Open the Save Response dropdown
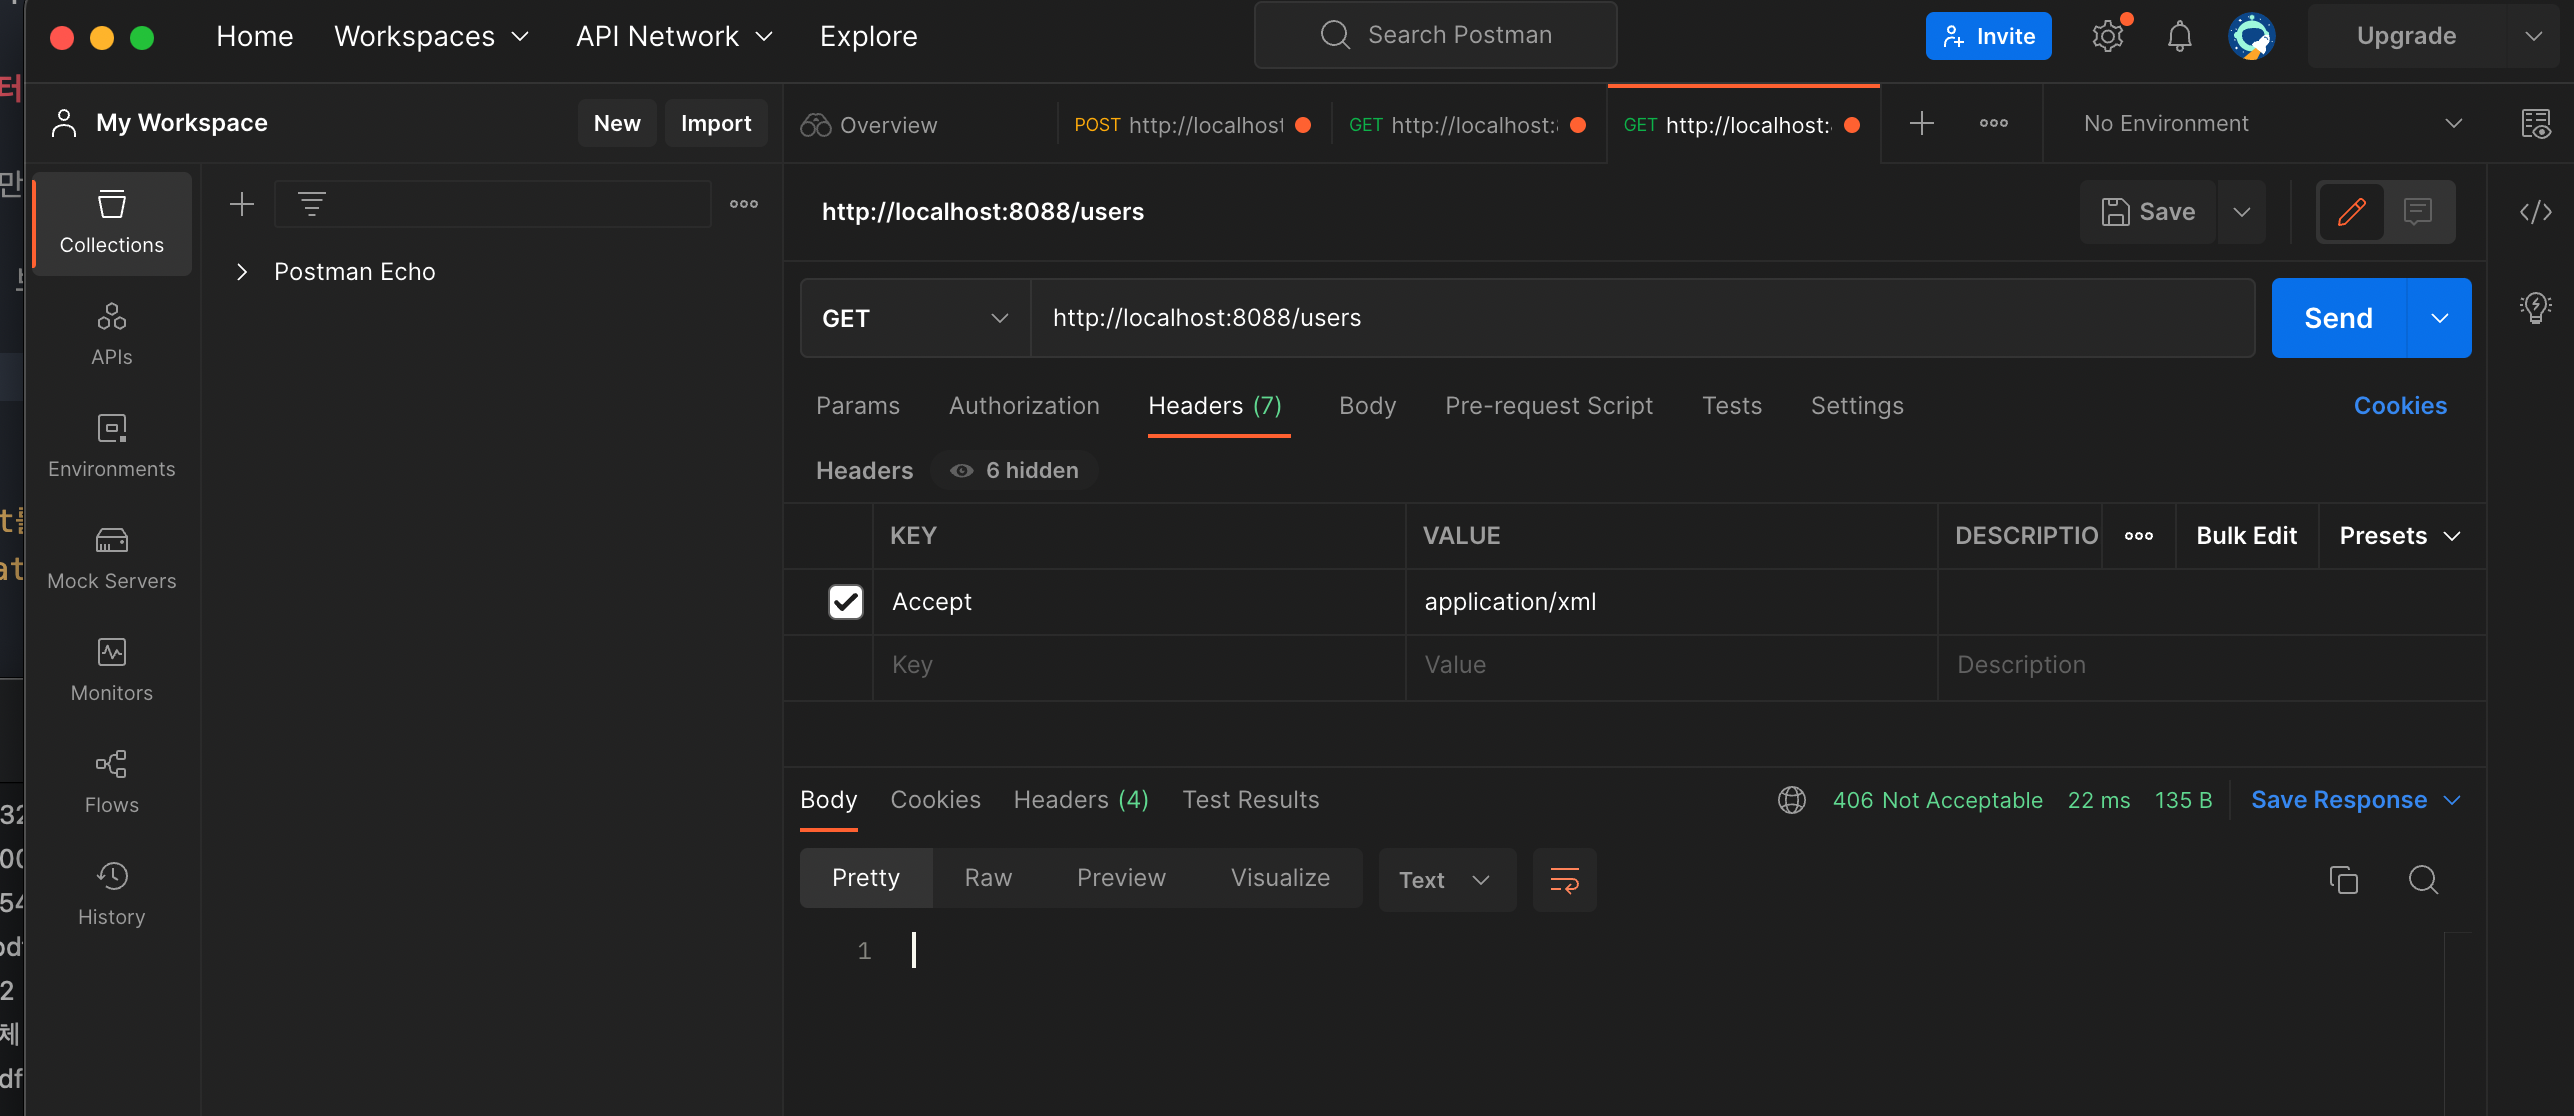This screenshot has height=1116, width=2574. click(x=2355, y=800)
